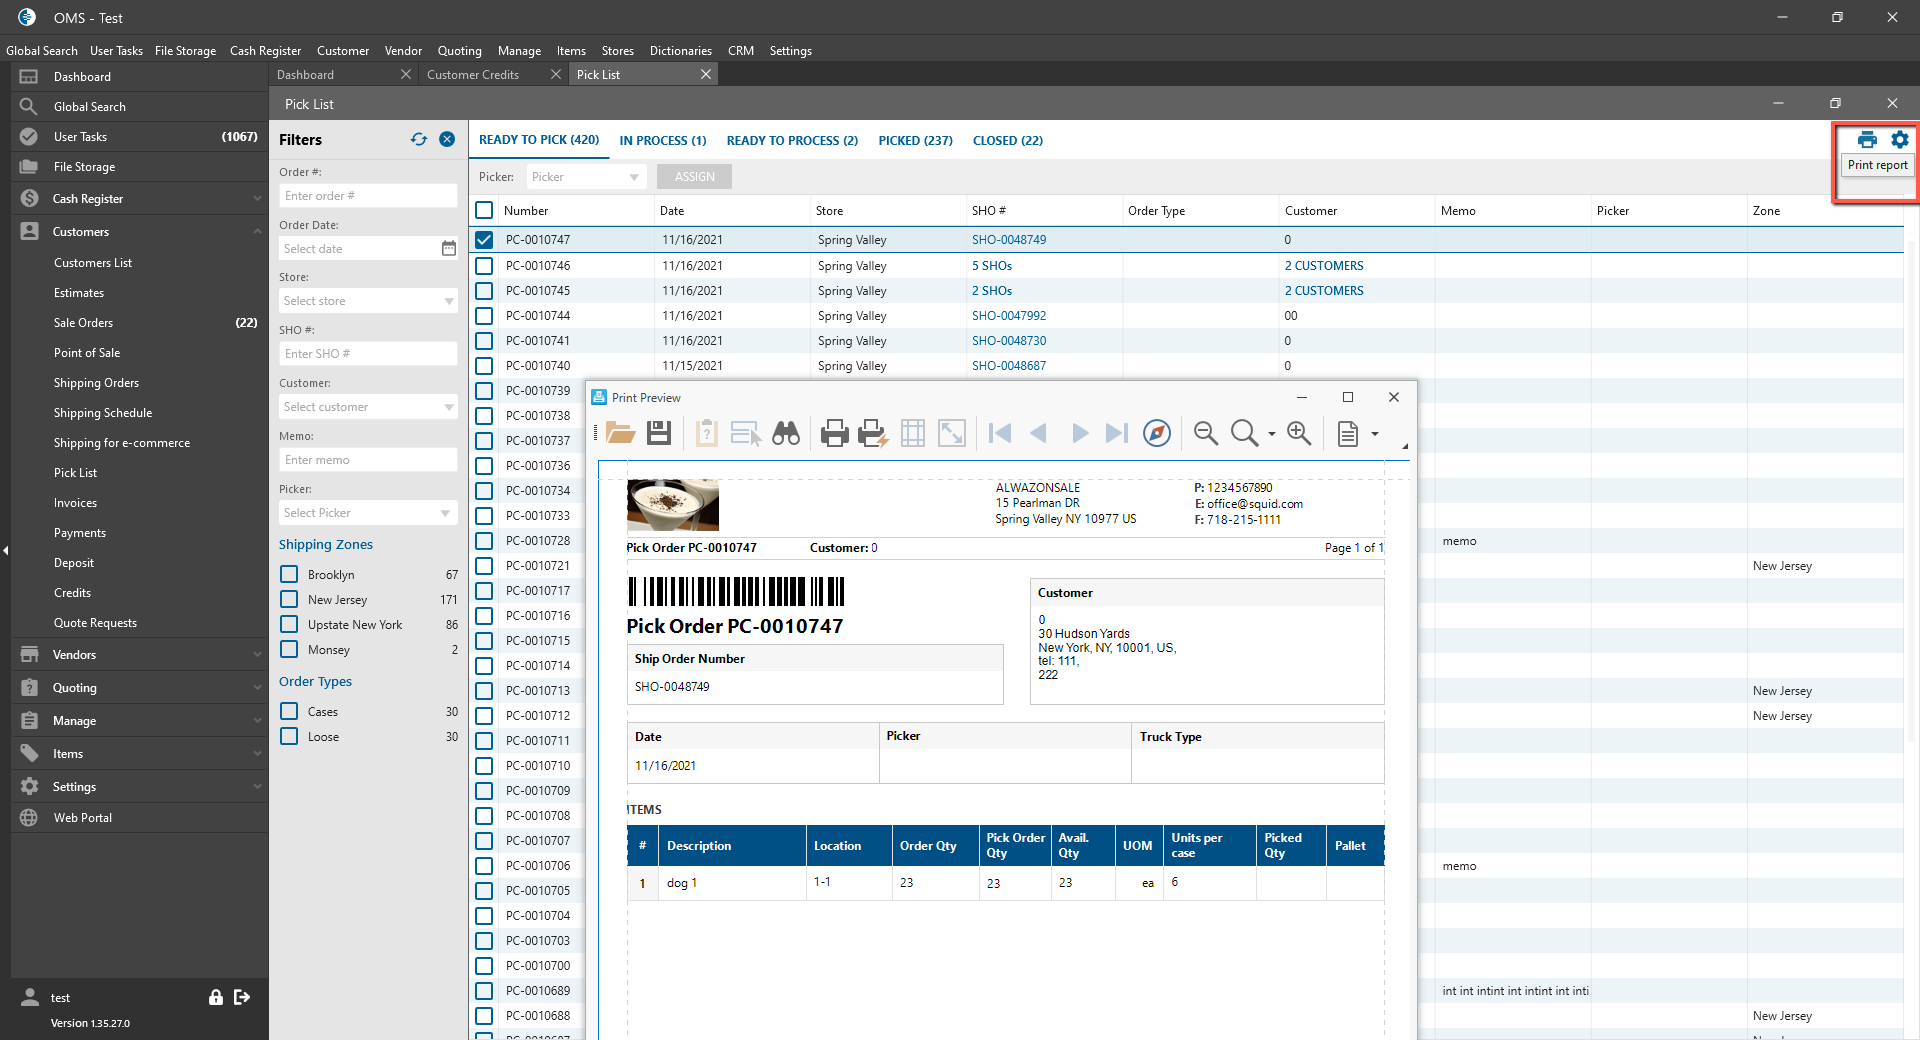Go to next page in Print Preview
Image resolution: width=1920 pixels, height=1040 pixels.
pyautogui.click(x=1079, y=433)
